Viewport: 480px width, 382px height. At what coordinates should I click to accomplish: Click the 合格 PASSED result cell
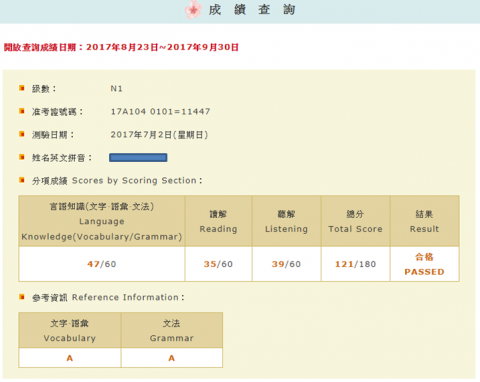(x=425, y=264)
